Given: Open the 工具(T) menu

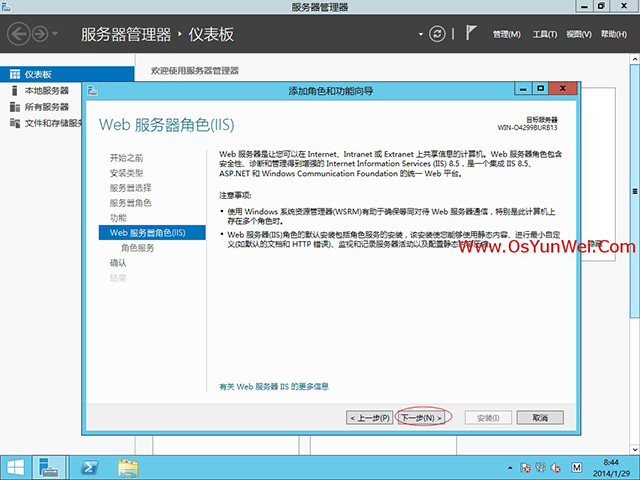Looking at the screenshot, I should pyautogui.click(x=545, y=35).
